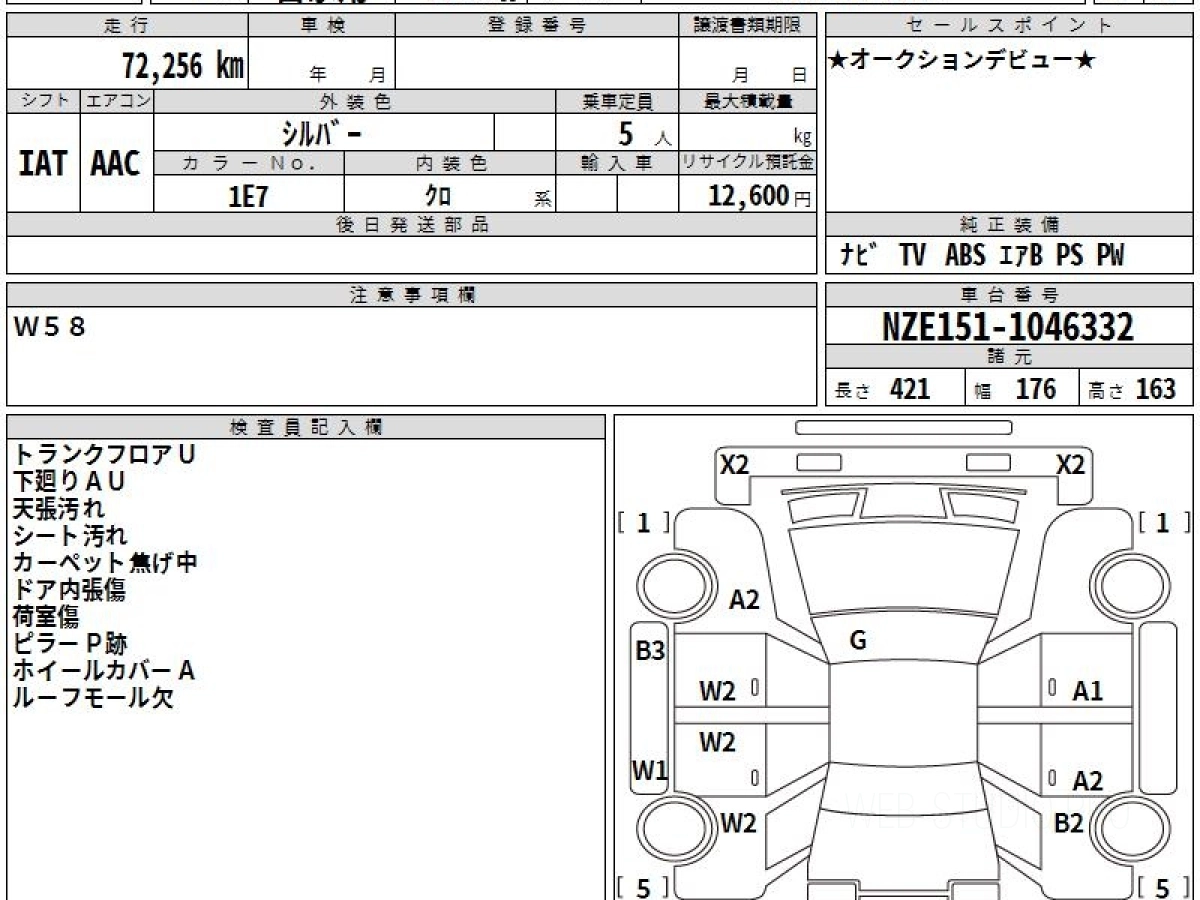This screenshot has width=1200, height=900.
Task: Click the ドア内張傷 inspector note
Action: point(69,590)
